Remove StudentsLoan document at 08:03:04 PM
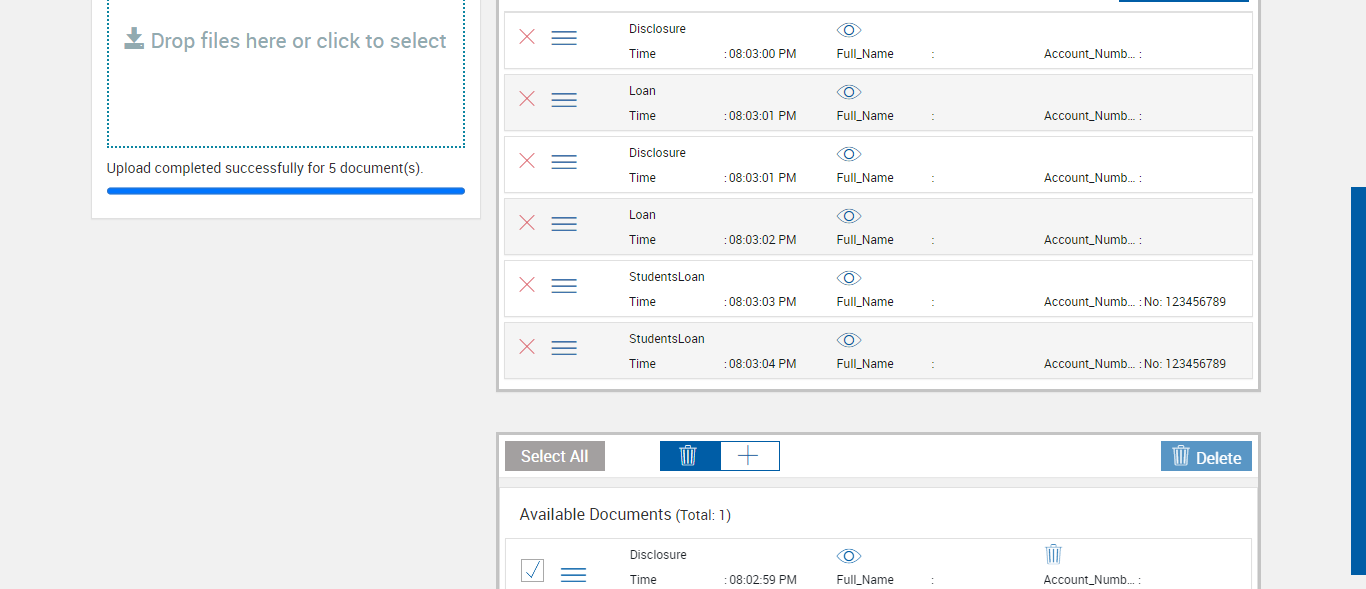 click(527, 347)
